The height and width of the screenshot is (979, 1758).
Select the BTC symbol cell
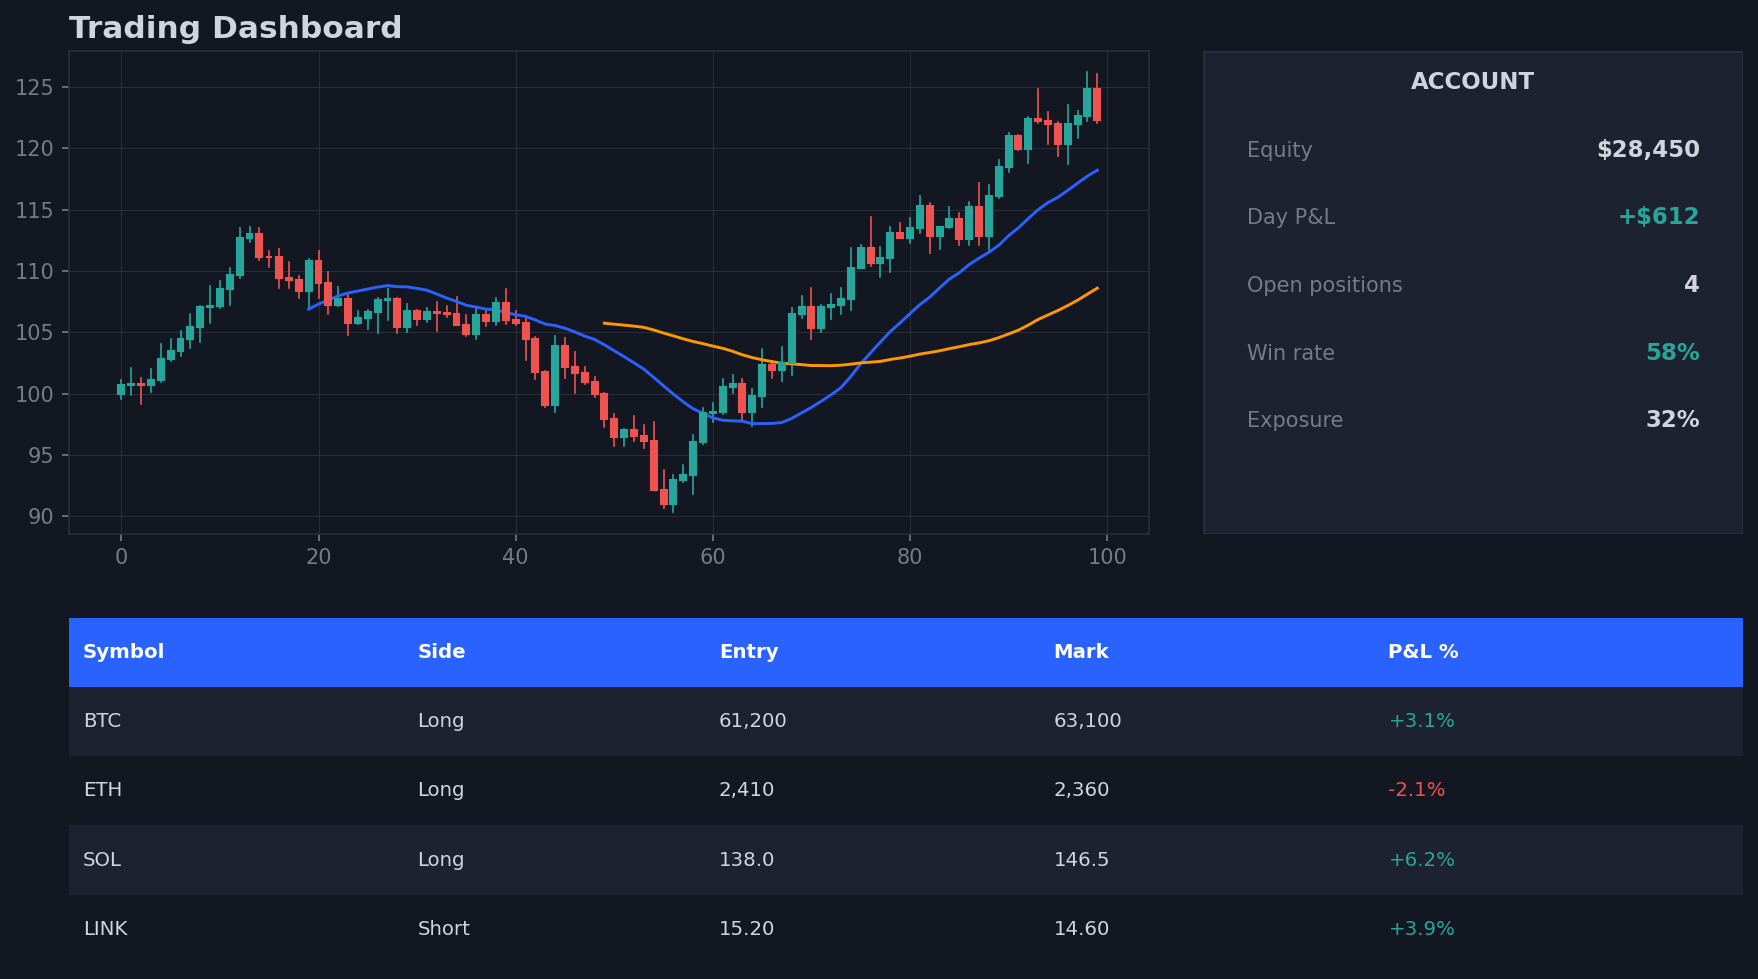click(102, 721)
